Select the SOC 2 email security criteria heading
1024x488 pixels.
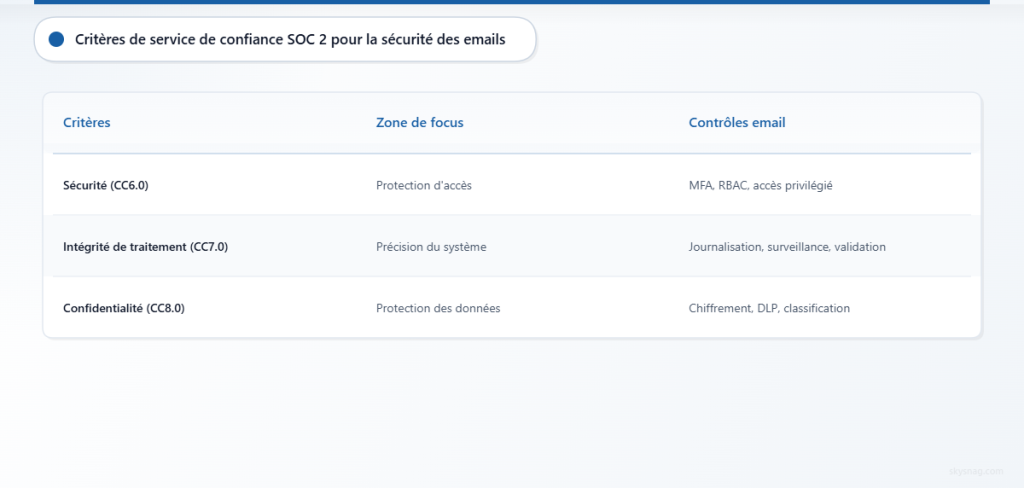coord(290,39)
